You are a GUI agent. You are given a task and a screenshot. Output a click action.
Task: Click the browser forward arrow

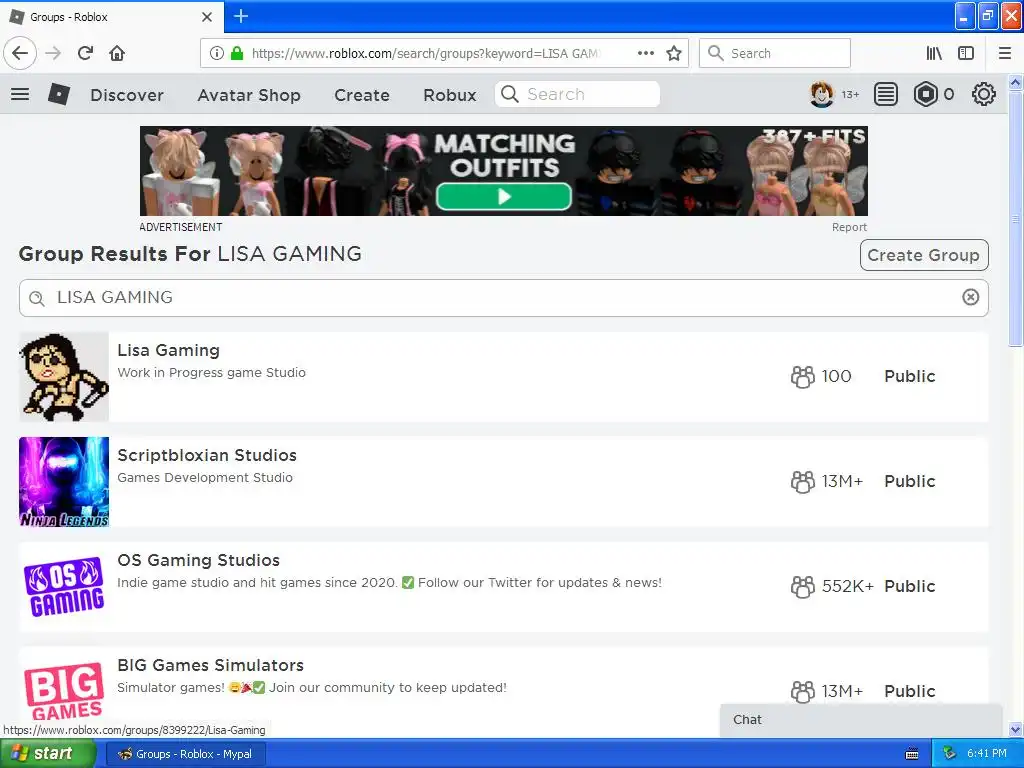(x=54, y=53)
